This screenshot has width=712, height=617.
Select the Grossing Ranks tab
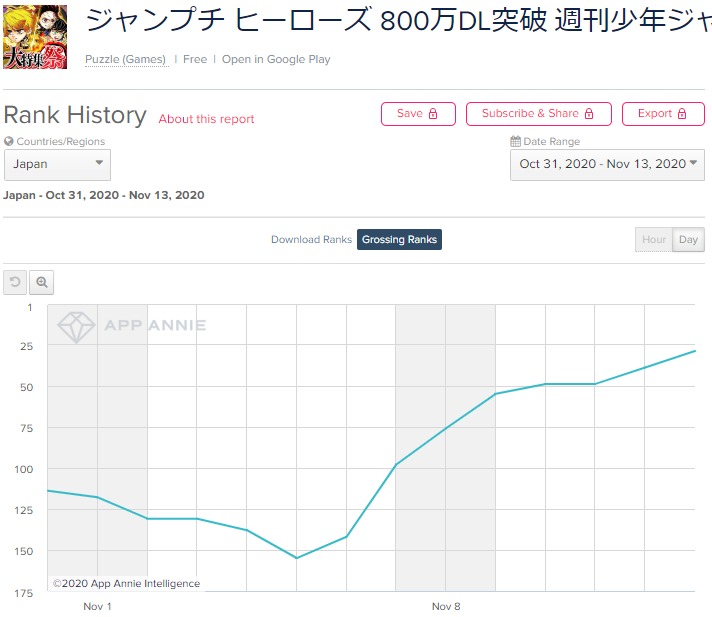pyautogui.click(x=399, y=239)
